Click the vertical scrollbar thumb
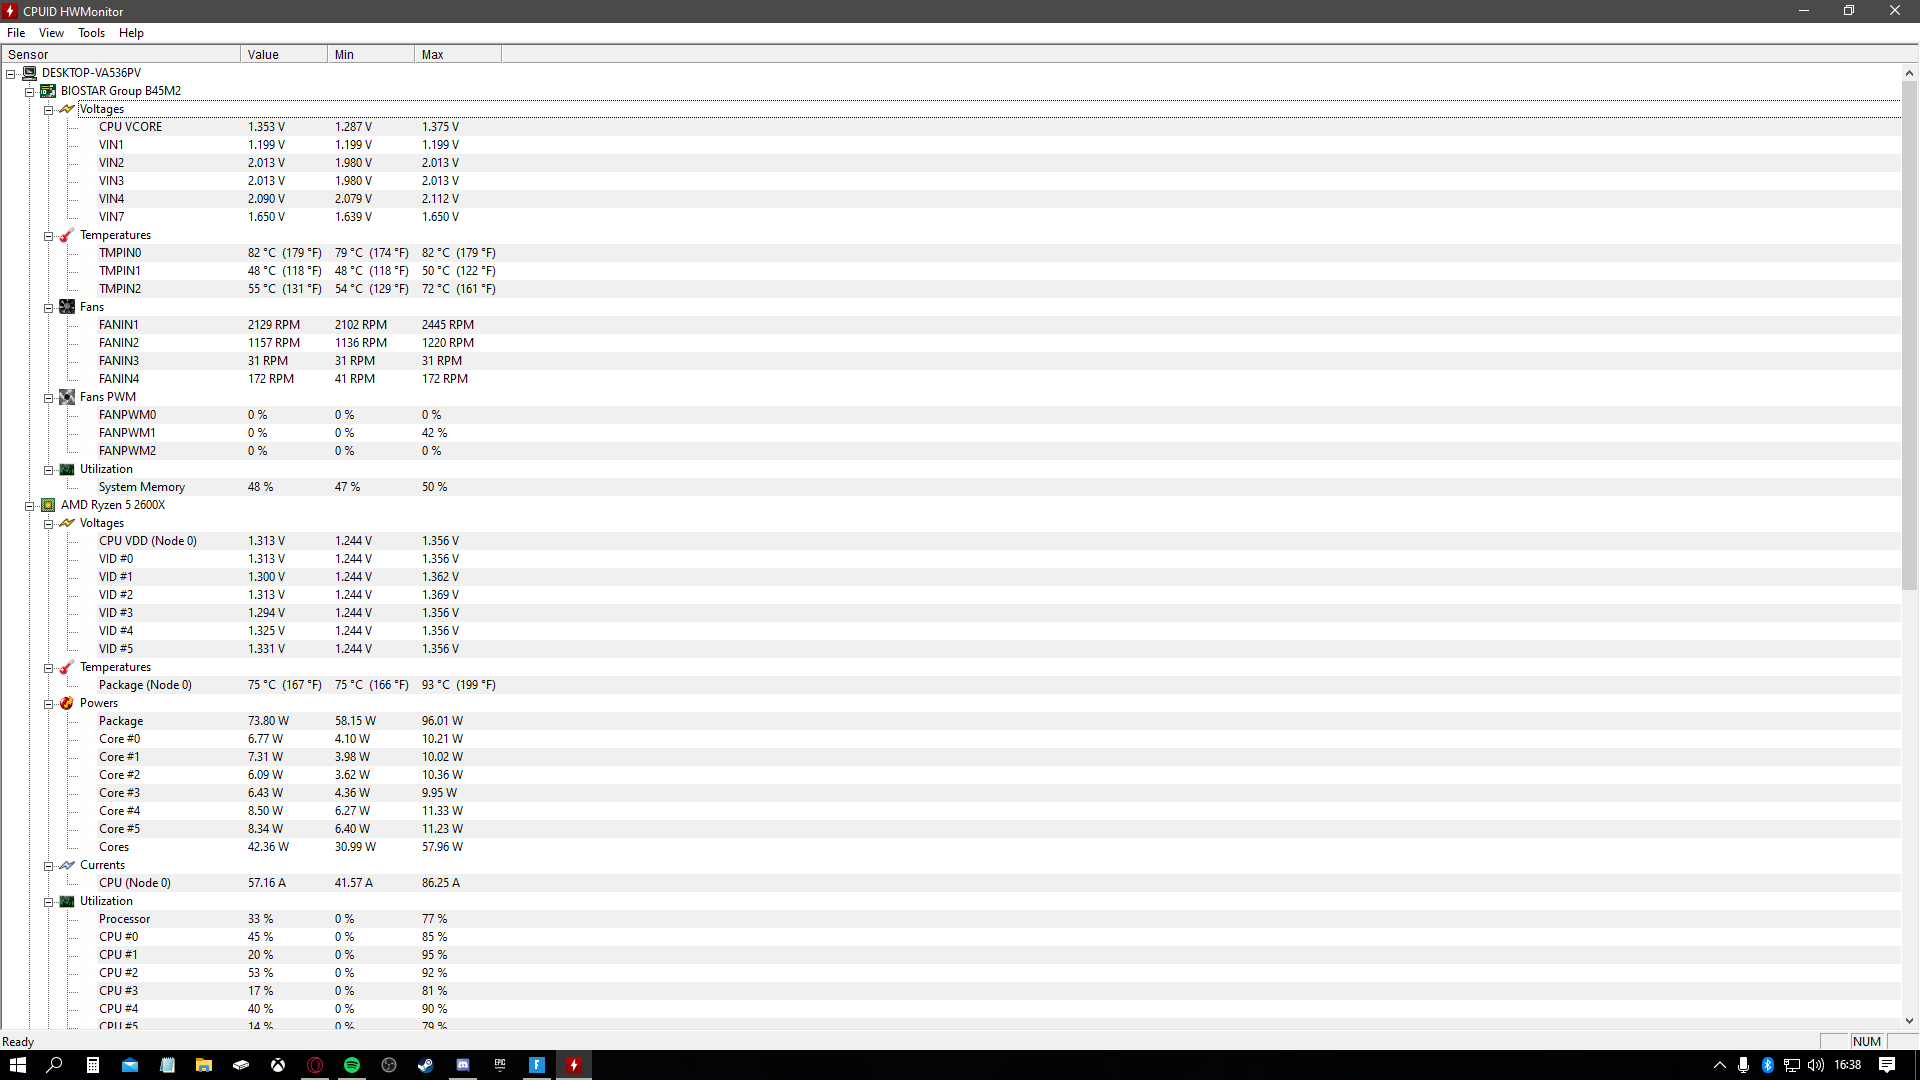Image resolution: width=1920 pixels, height=1080 pixels. [1909, 335]
